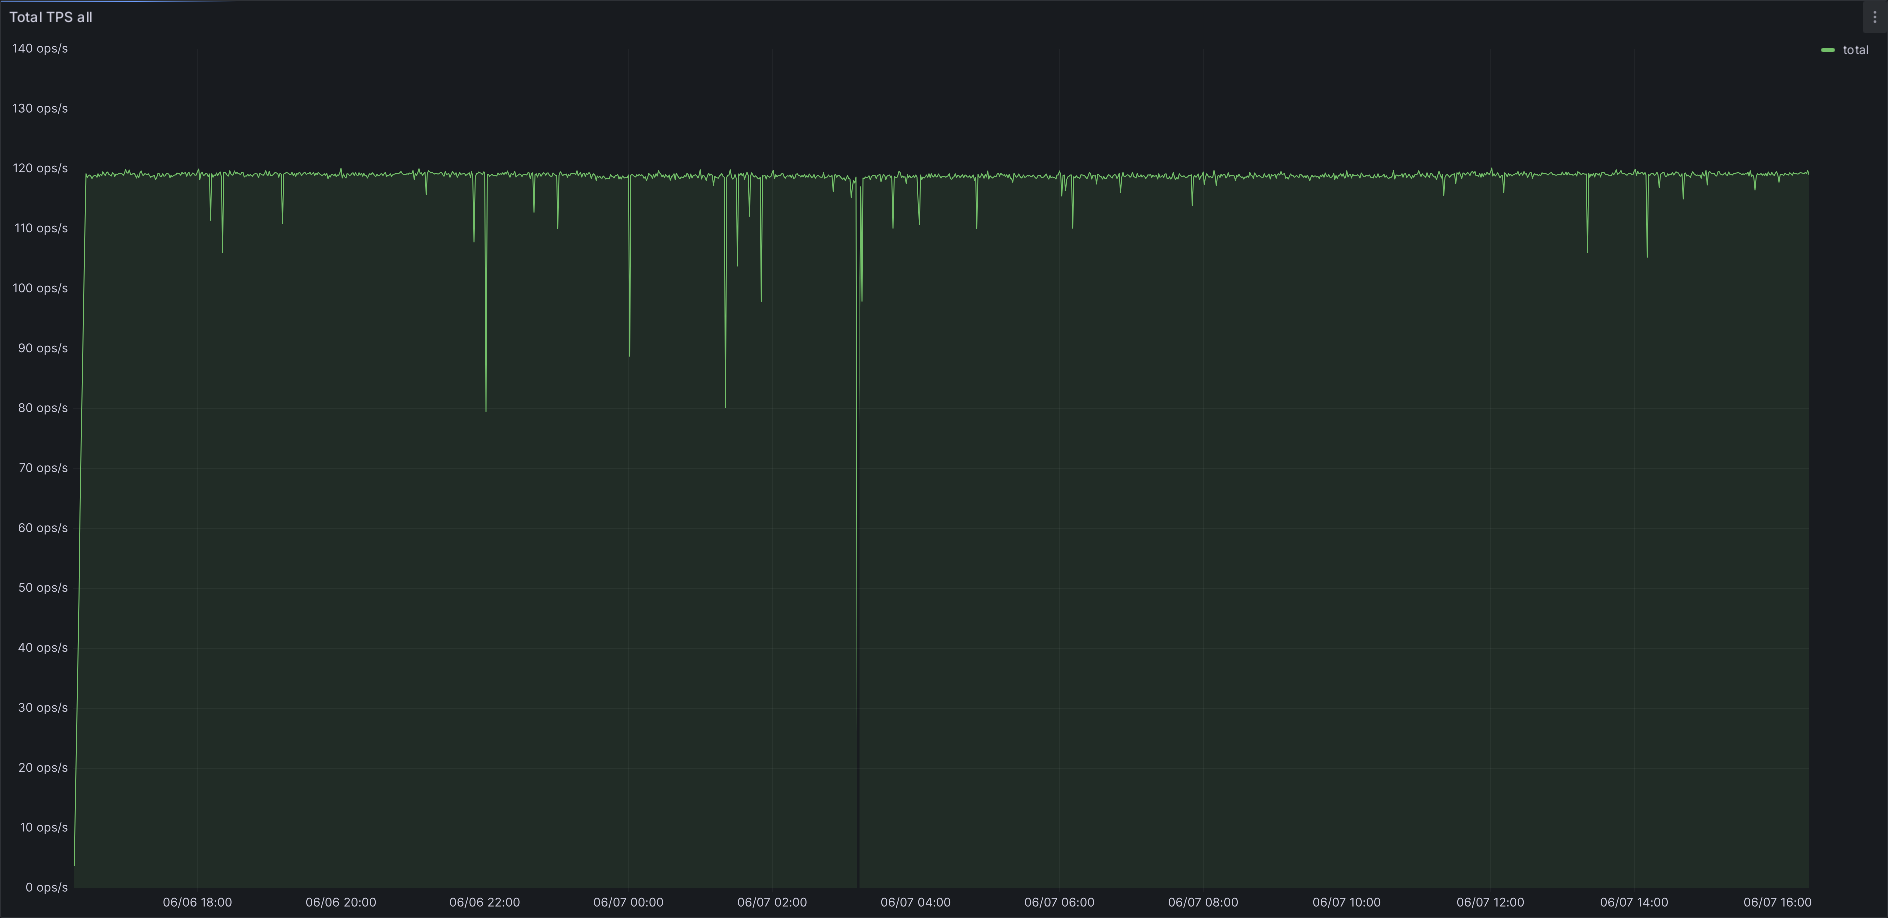Click the '90 ops/s' axis label
This screenshot has width=1888, height=918.
(x=43, y=348)
